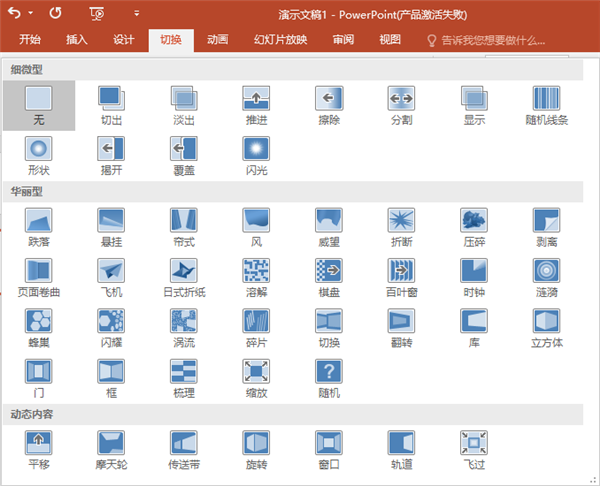The width and height of the screenshot is (600, 486).
Task: Choose the 立方体 cube transition
Action: point(546,328)
